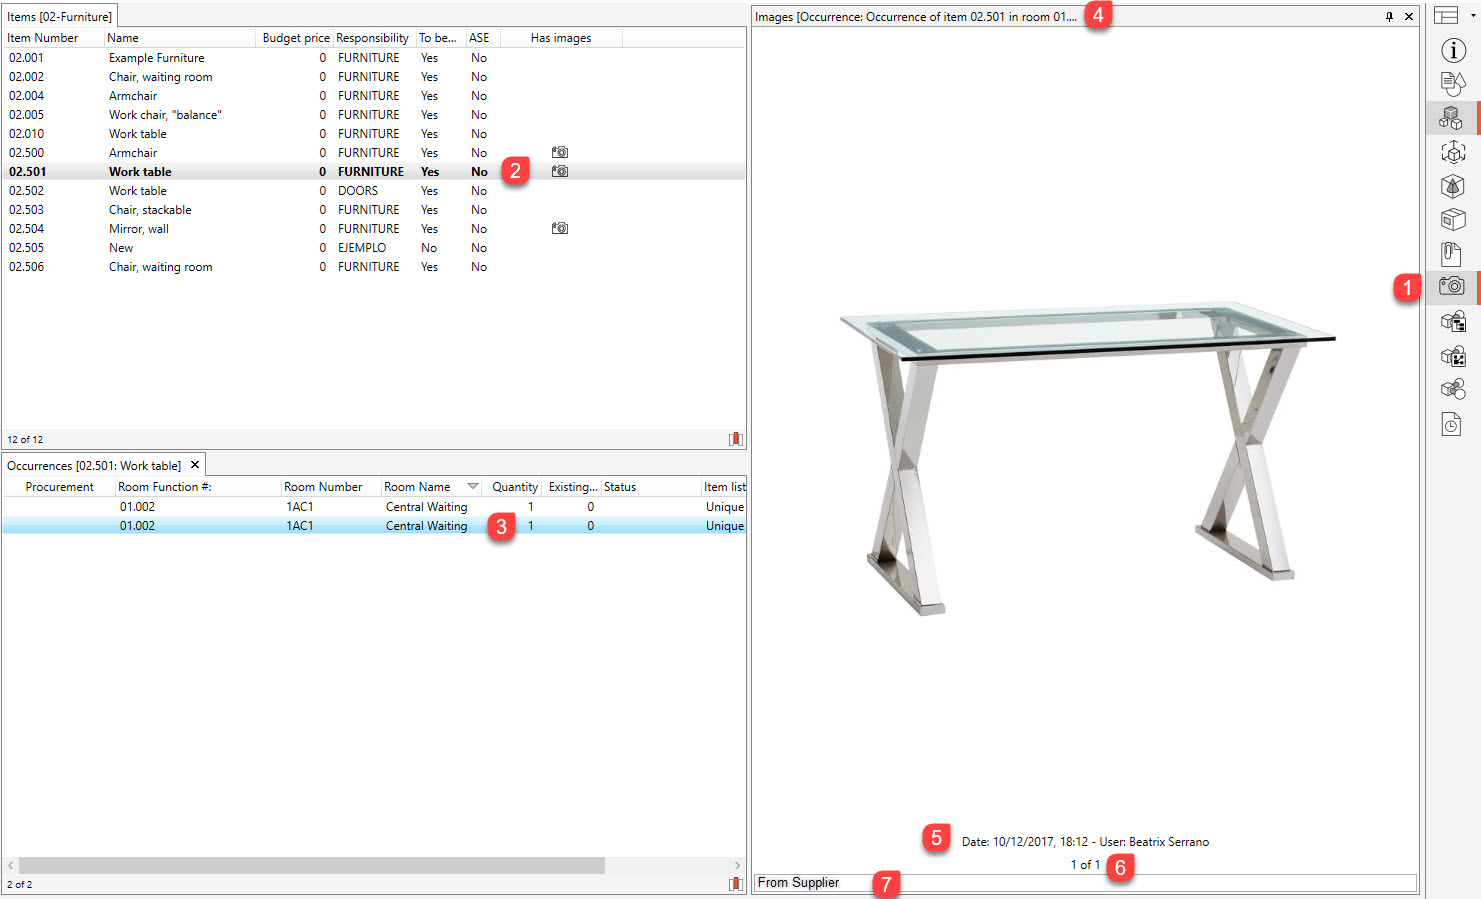
Task: Open the Images camera panel in sidebar
Action: pyautogui.click(x=1452, y=286)
